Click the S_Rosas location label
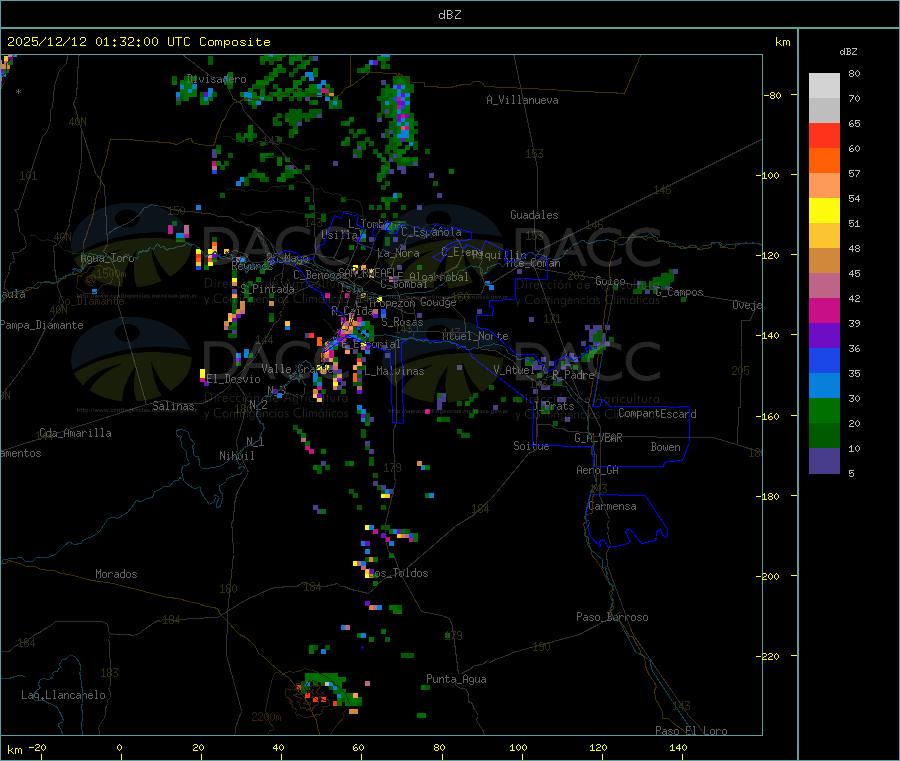 point(402,322)
